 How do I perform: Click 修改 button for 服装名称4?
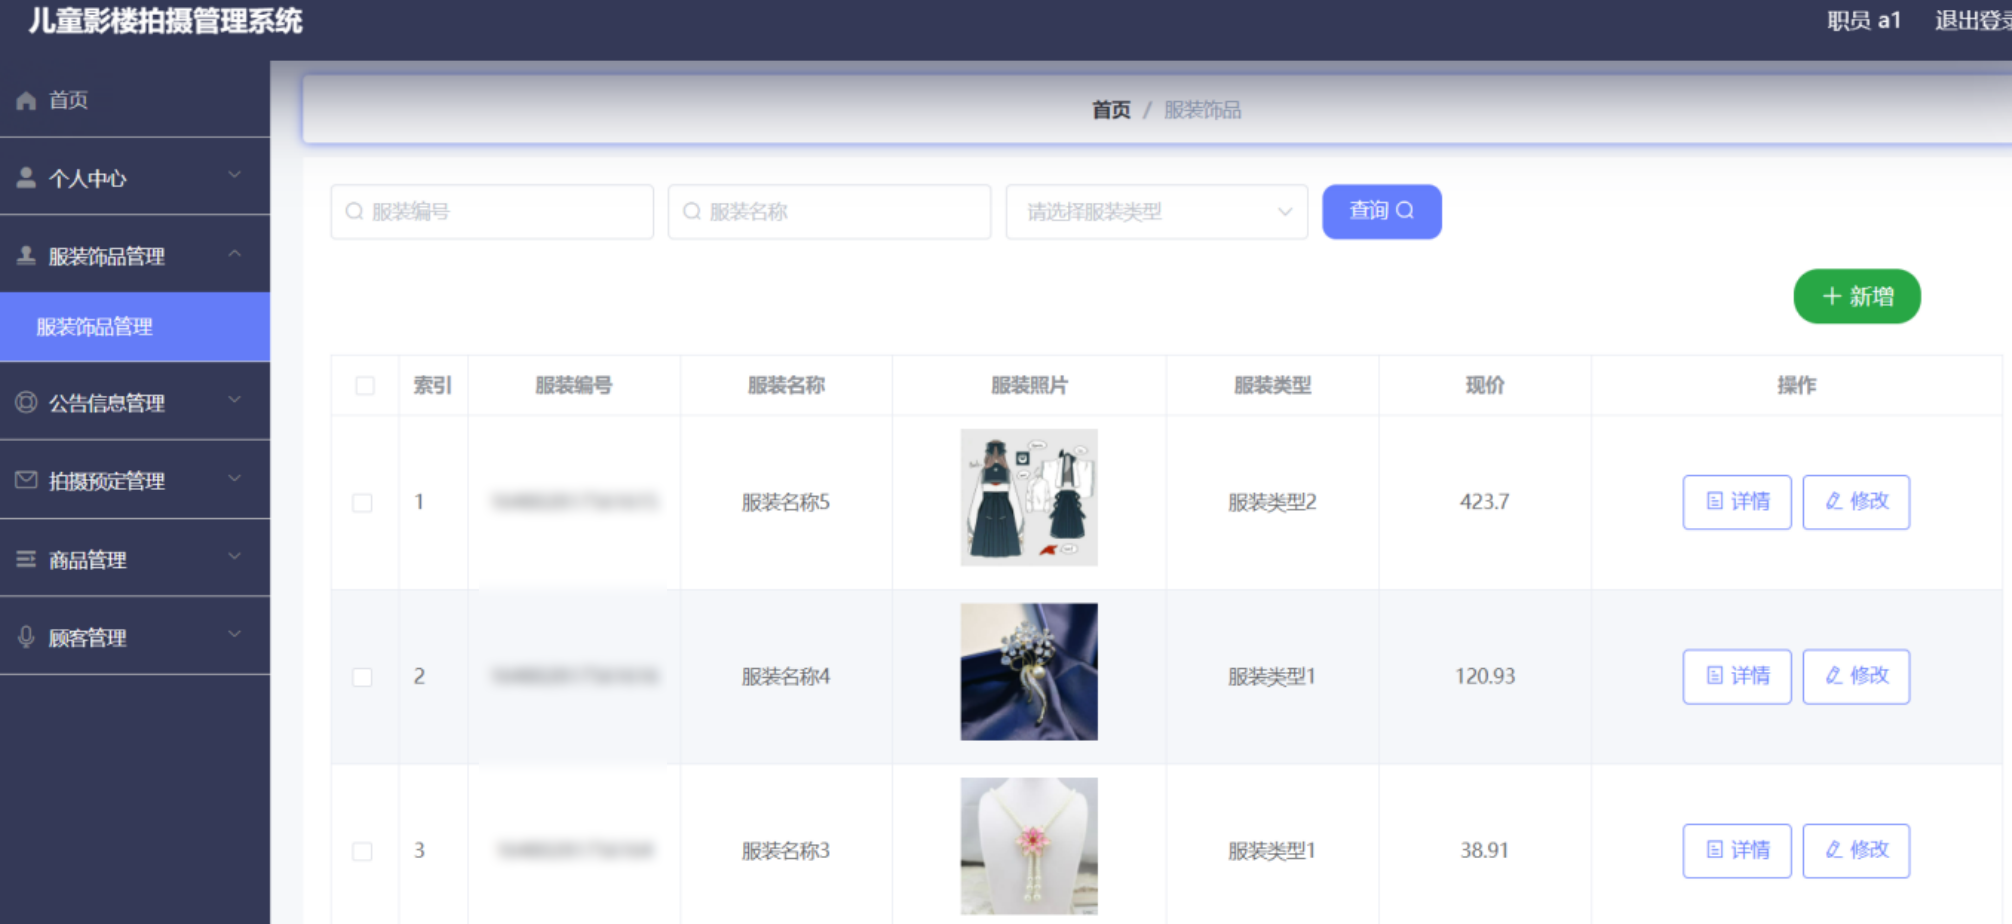pos(1856,676)
